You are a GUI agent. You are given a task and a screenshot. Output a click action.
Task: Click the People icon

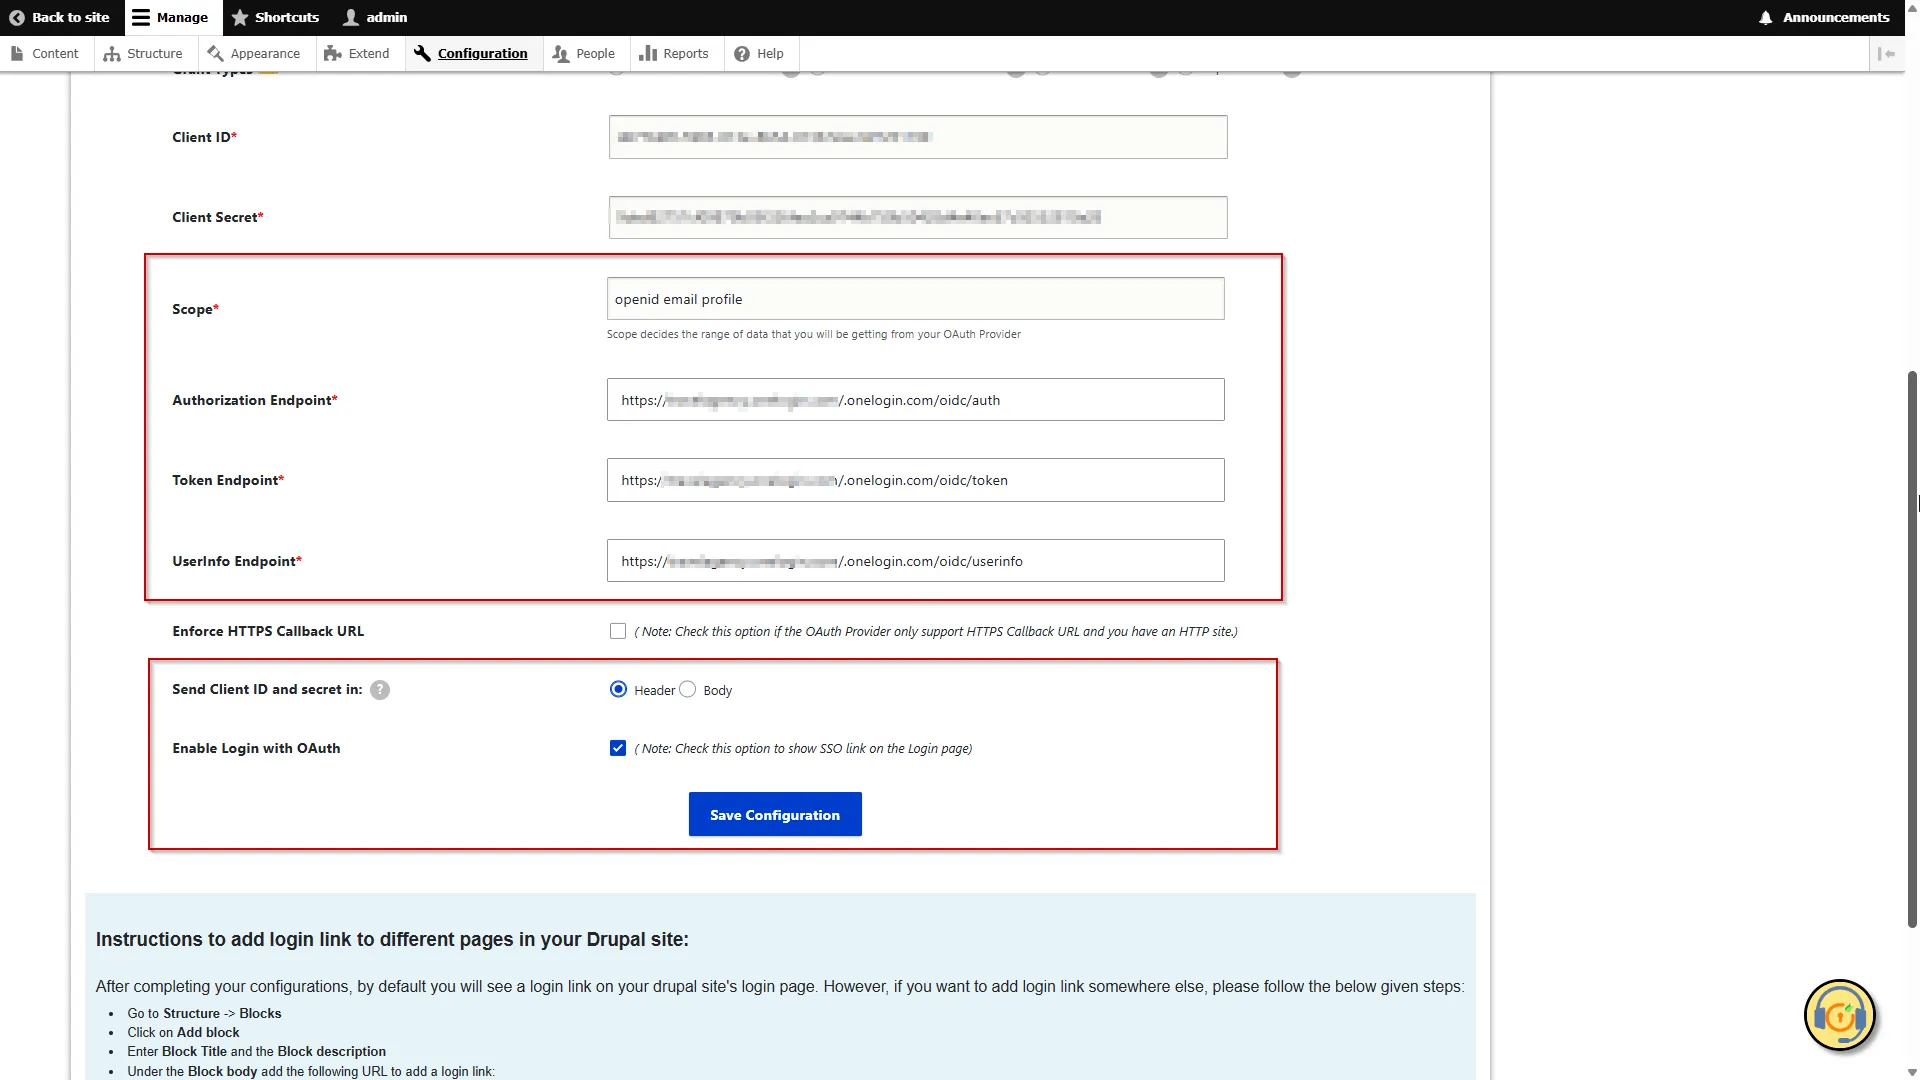coord(561,54)
